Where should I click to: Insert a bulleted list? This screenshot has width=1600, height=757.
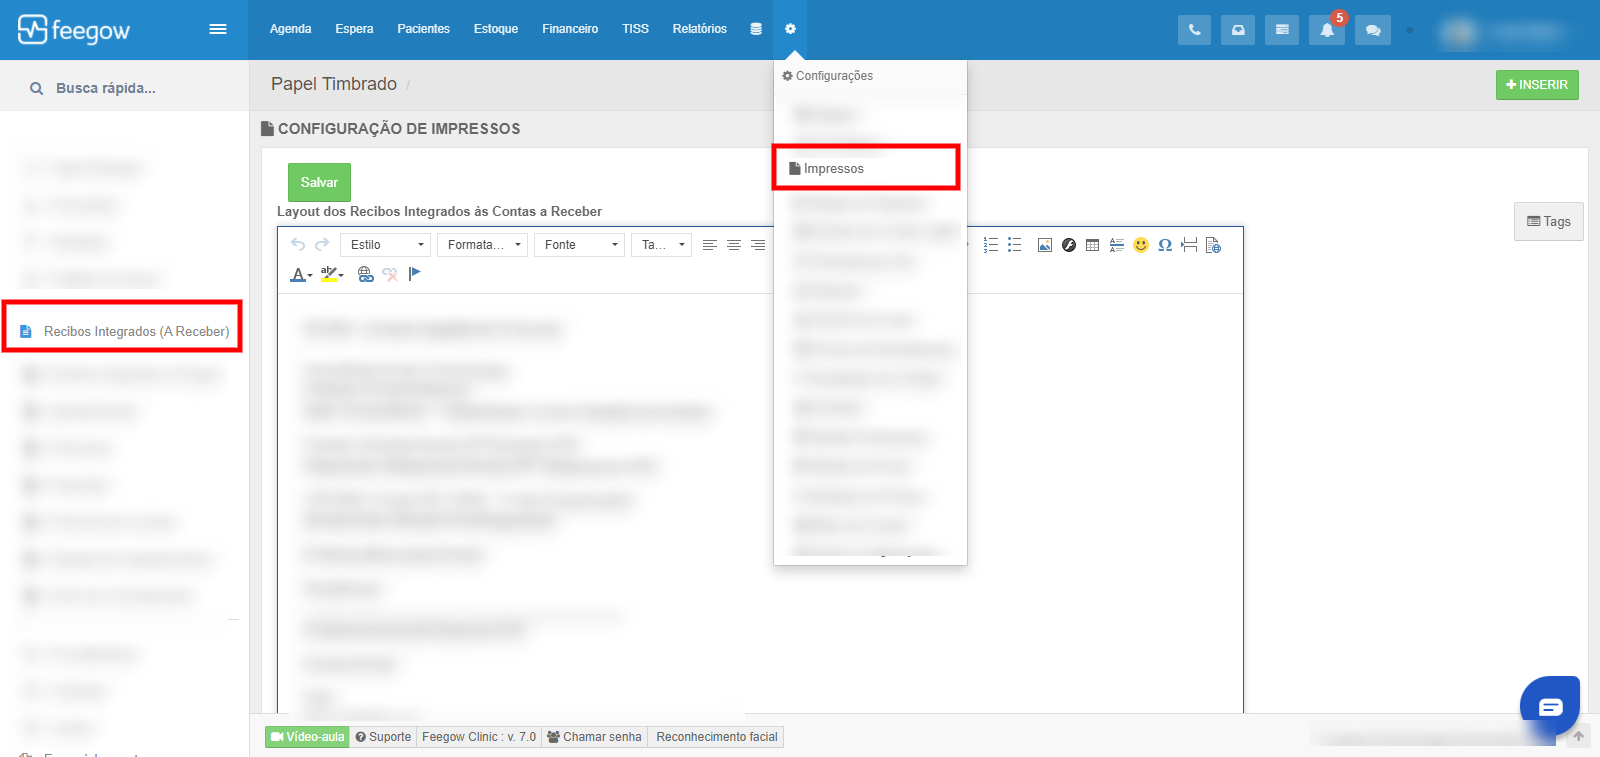click(1015, 245)
